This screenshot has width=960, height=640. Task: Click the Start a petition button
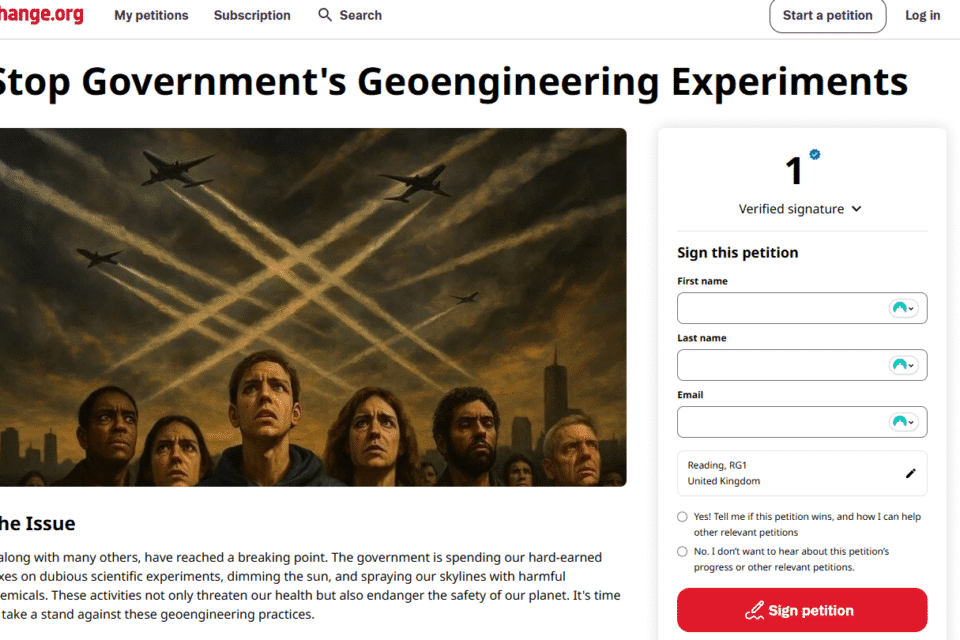point(827,16)
